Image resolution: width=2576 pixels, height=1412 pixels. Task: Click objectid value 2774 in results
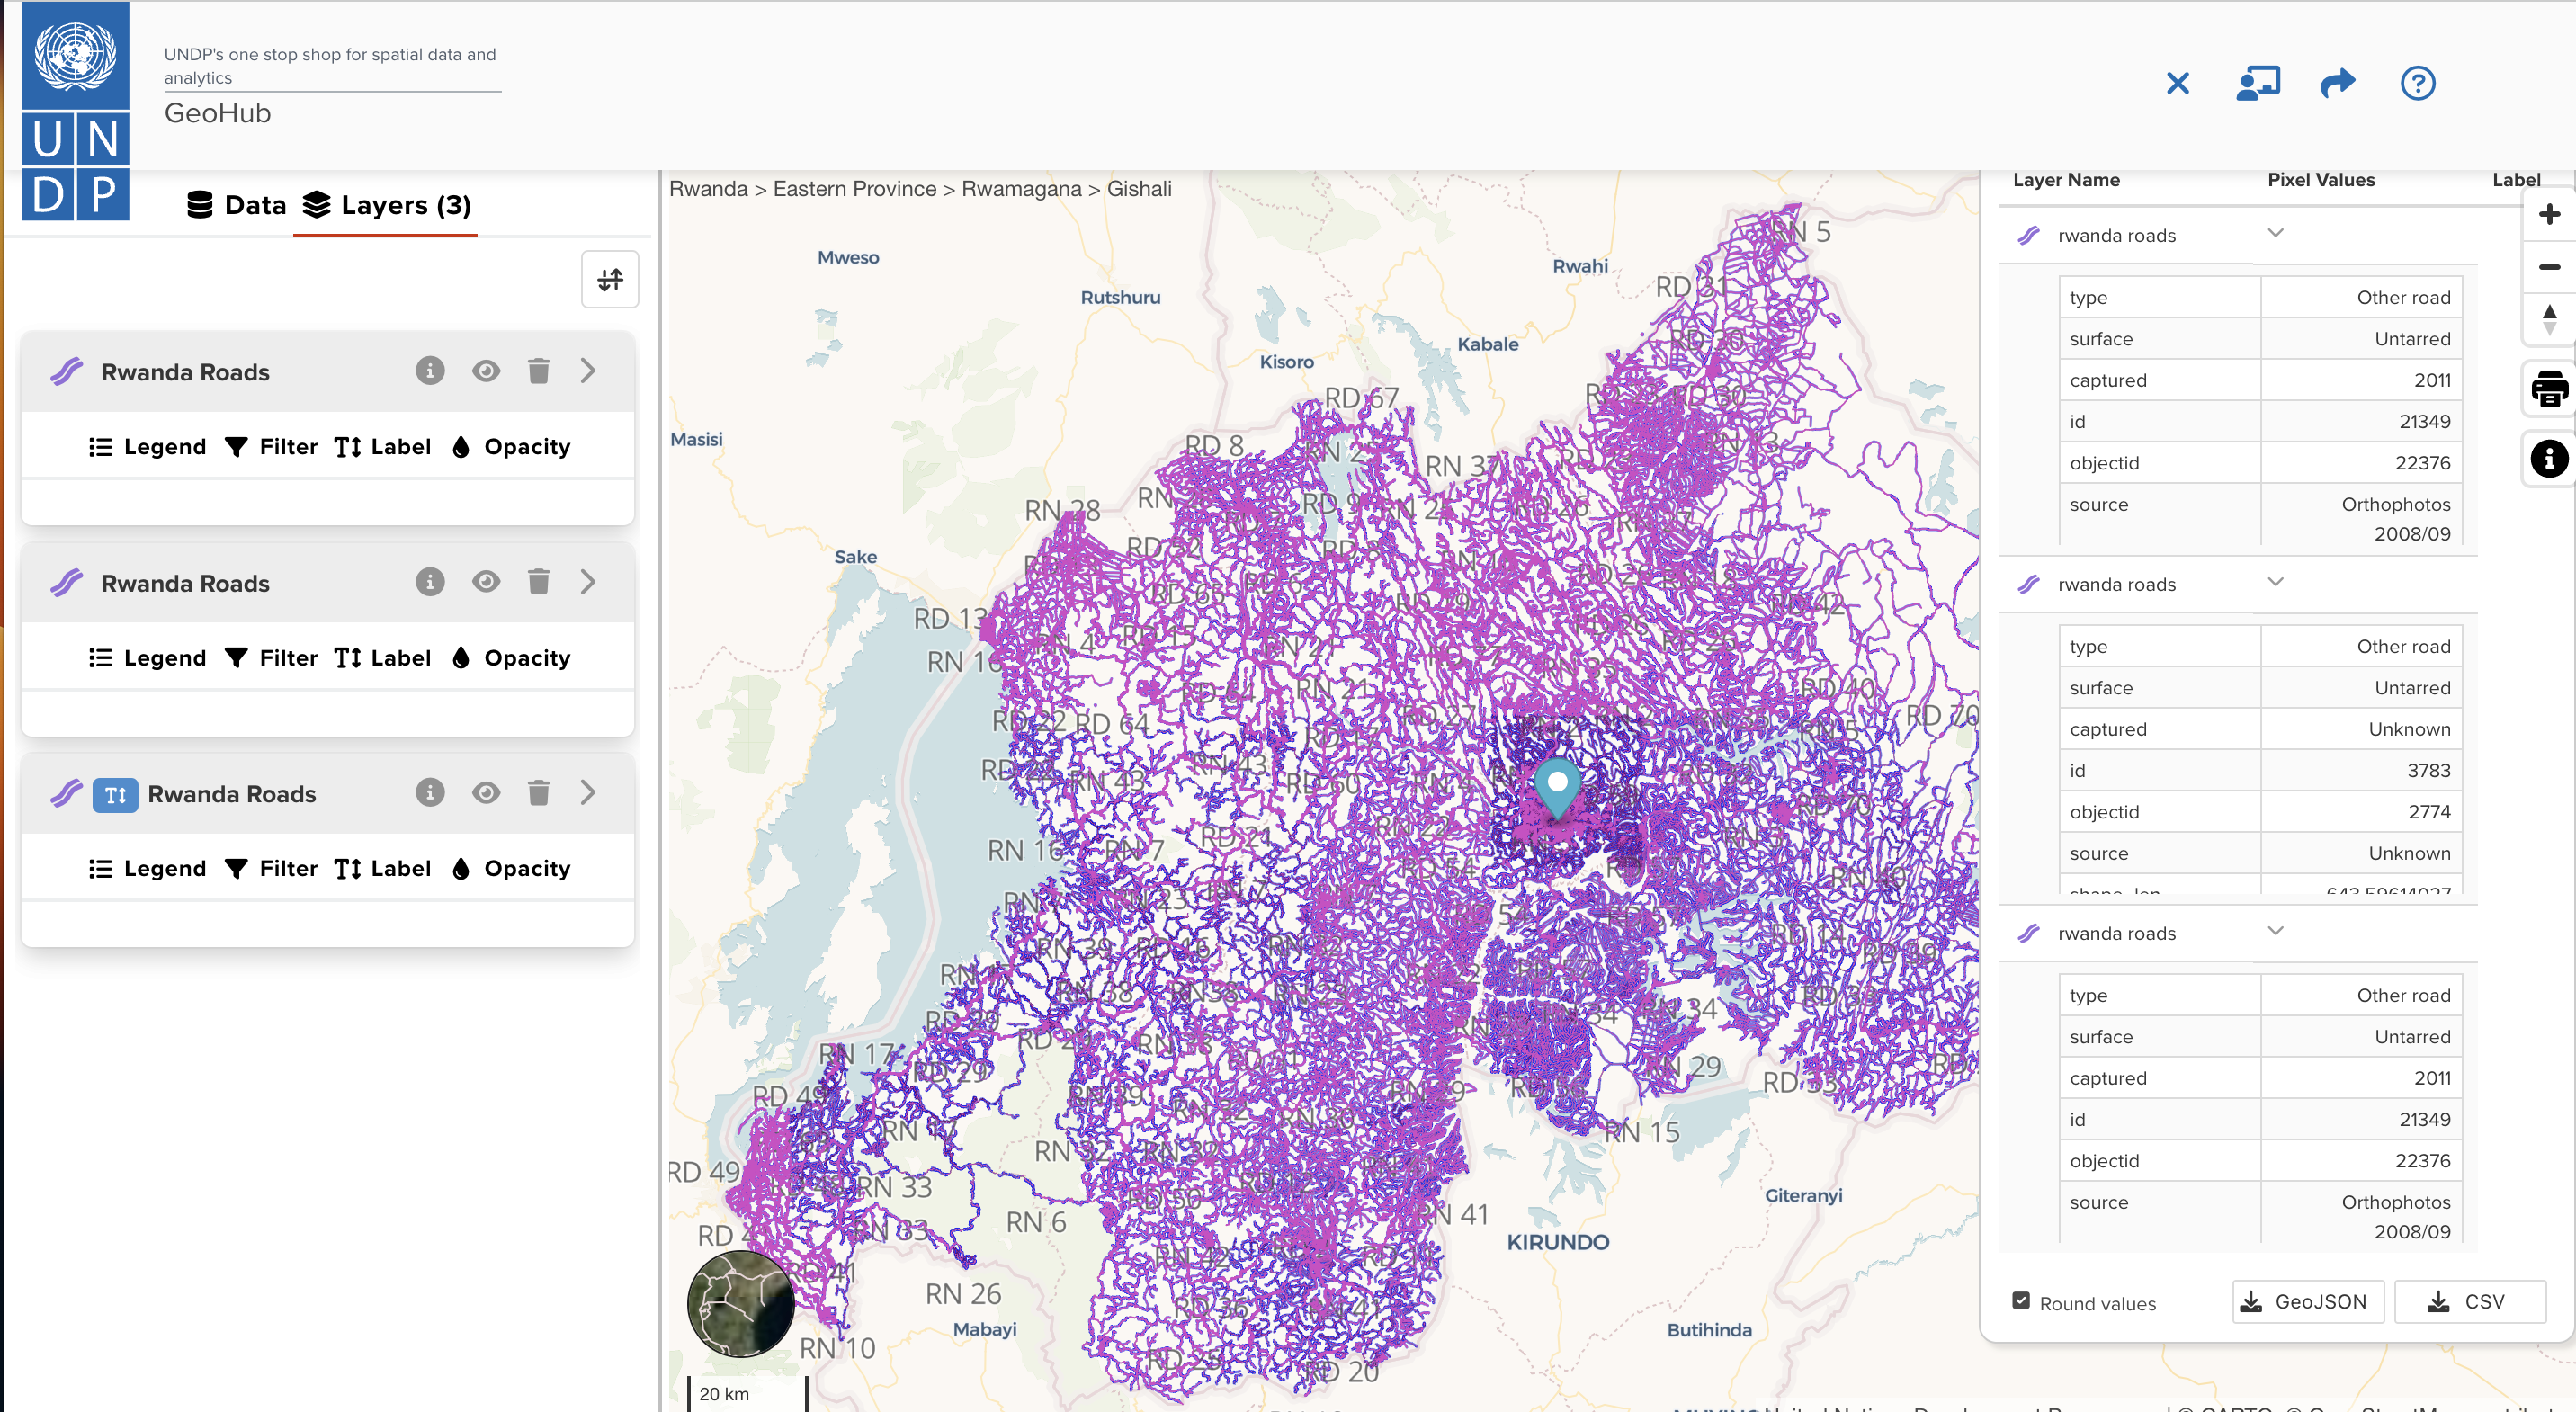point(2428,812)
